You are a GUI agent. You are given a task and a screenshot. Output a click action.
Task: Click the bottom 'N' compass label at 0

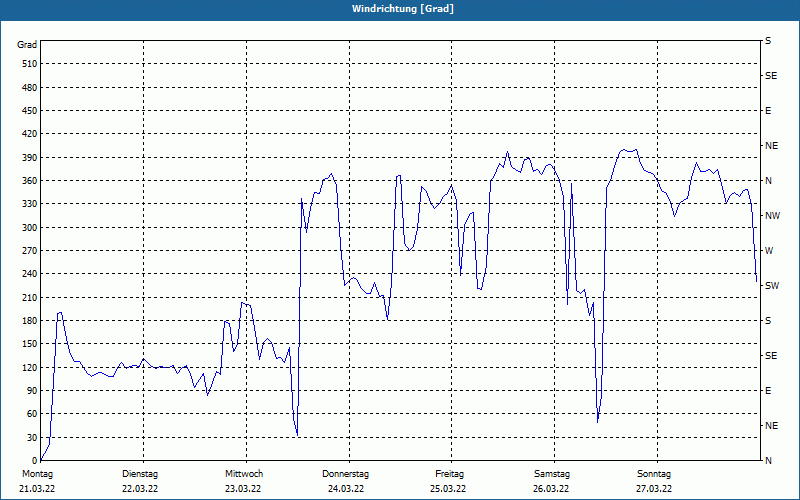769,460
